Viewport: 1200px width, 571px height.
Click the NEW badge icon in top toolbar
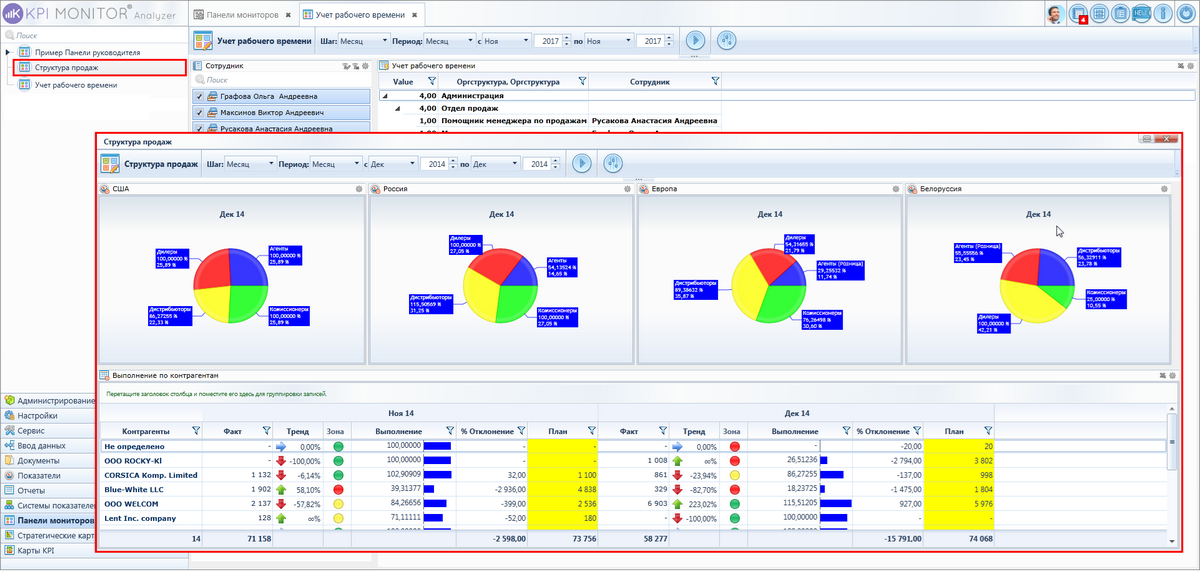point(1142,14)
